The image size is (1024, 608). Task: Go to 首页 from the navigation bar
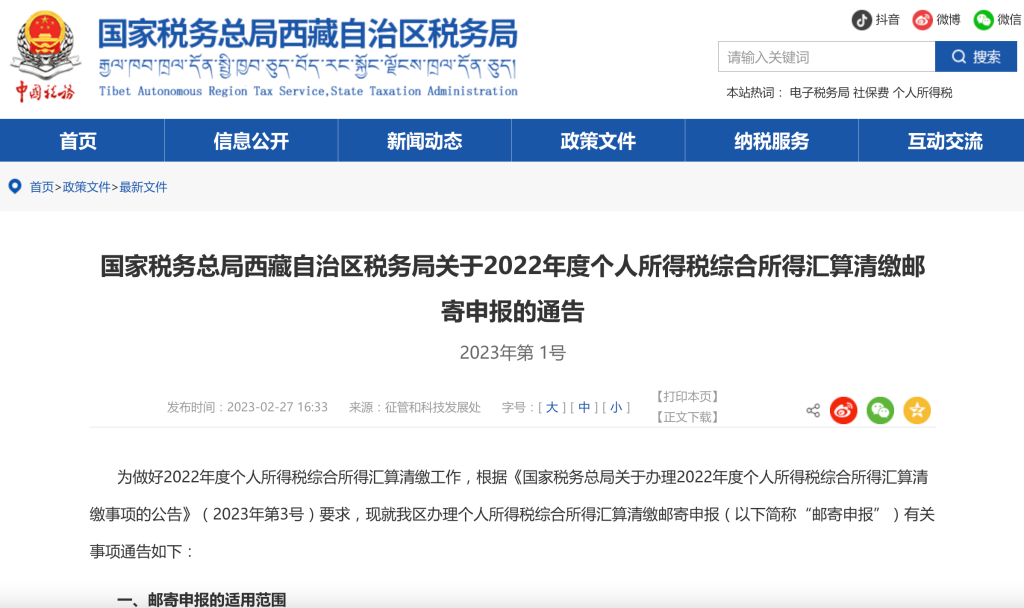pos(78,141)
